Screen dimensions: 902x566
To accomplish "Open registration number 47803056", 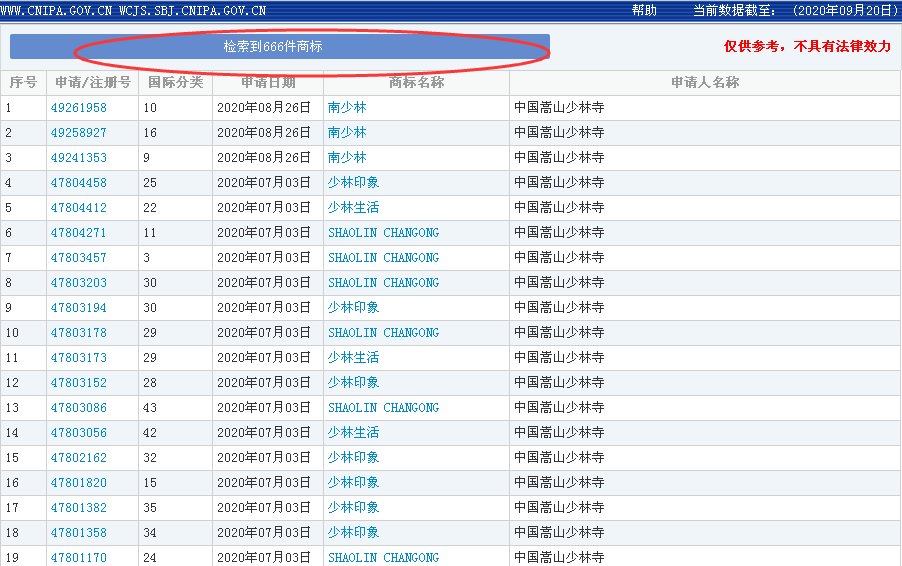I will pos(79,433).
